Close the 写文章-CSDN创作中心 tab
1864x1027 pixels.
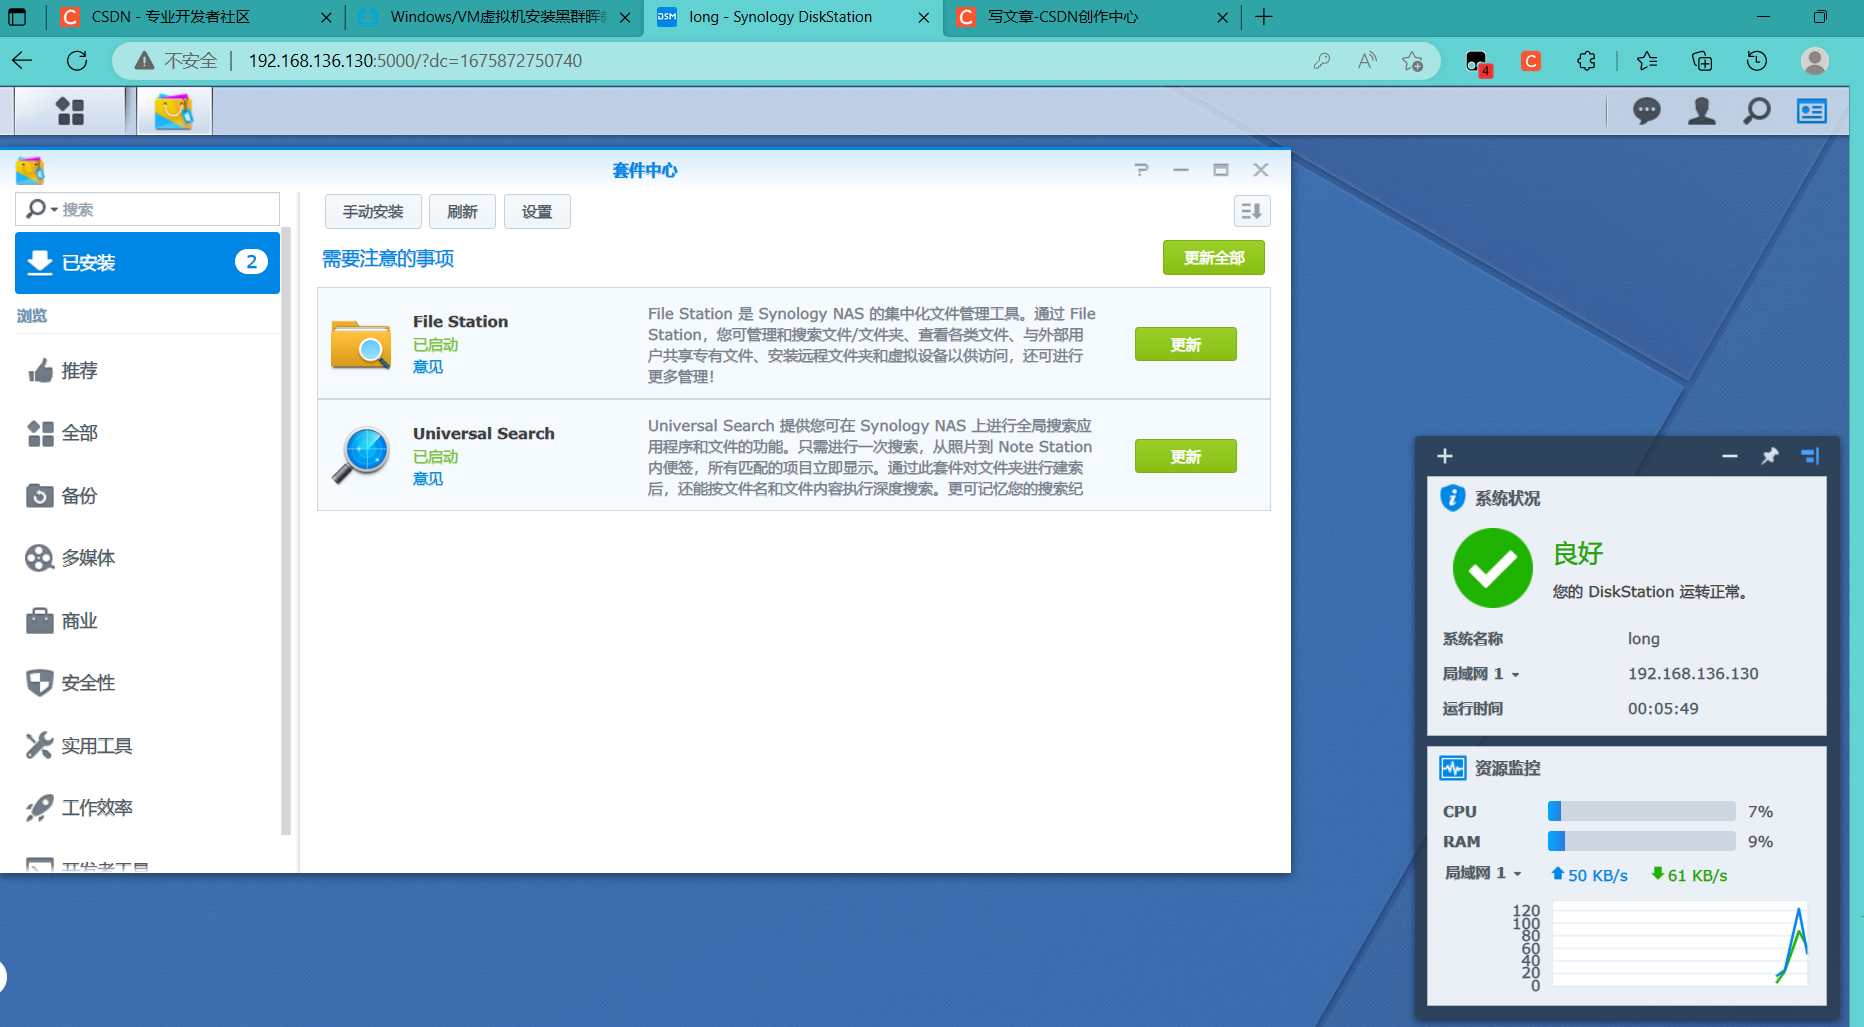(x=1222, y=17)
